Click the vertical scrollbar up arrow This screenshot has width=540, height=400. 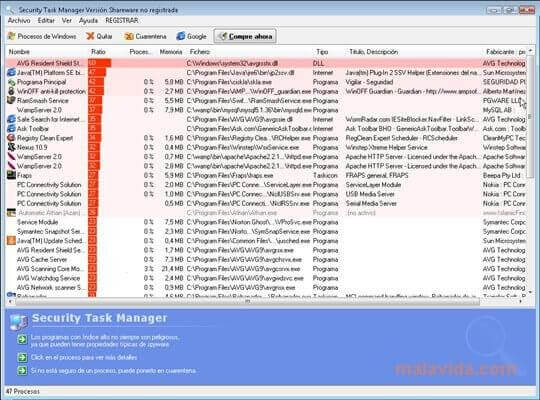point(530,51)
